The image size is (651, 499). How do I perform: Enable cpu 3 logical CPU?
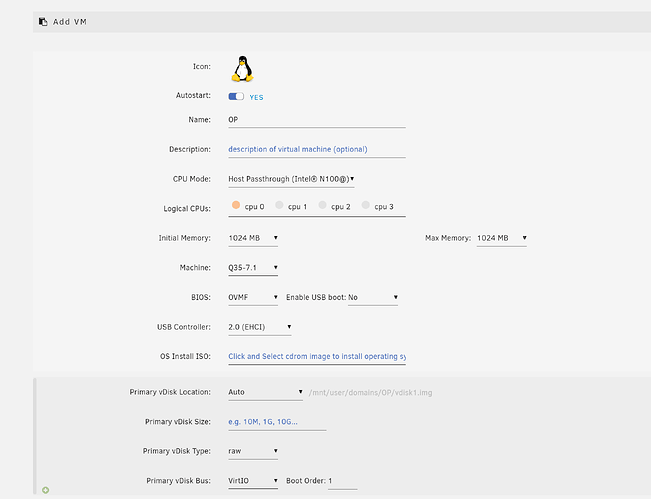pyautogui.click(x=366, y=206)
